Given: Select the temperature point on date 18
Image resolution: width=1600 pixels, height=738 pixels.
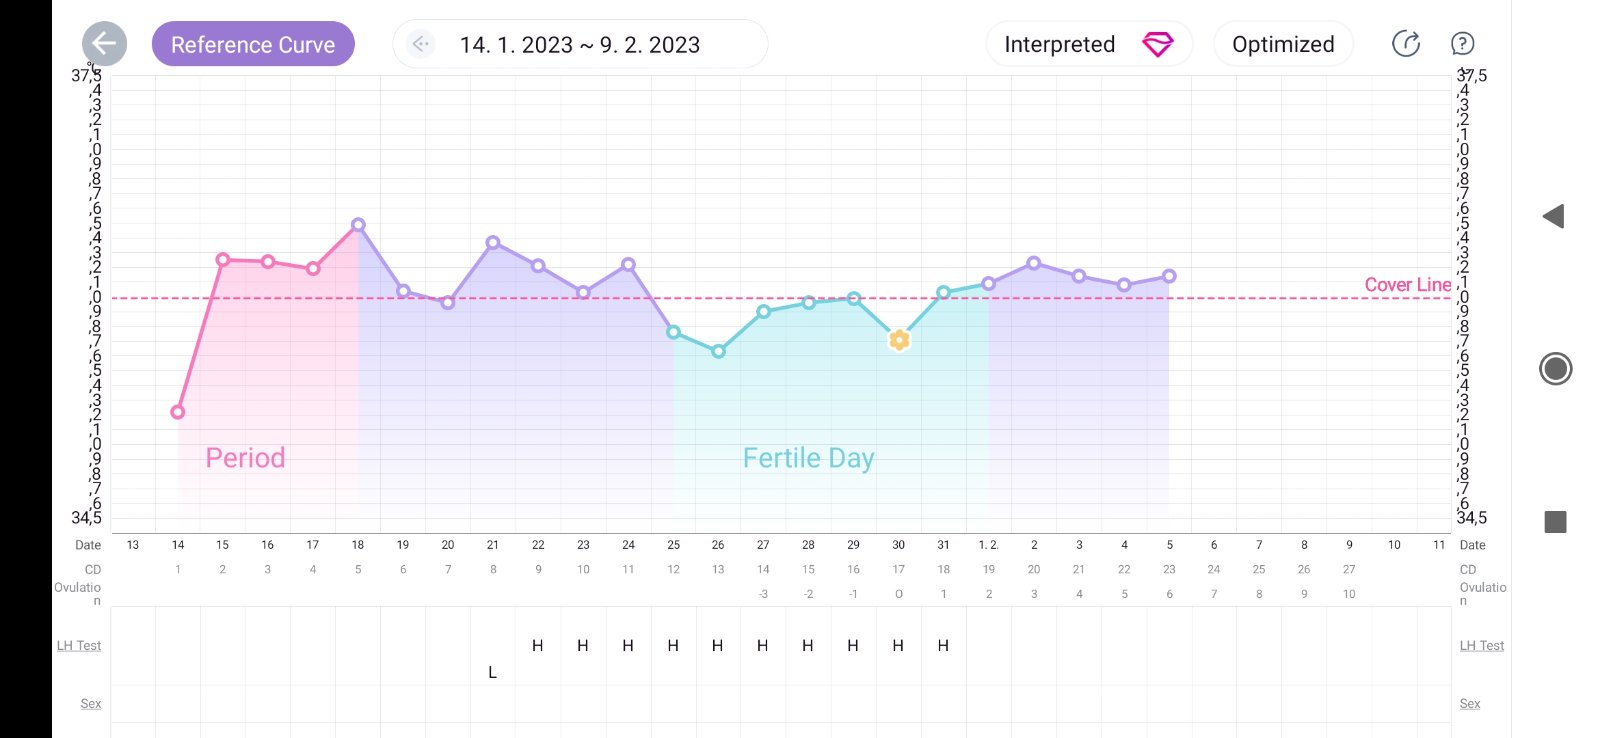Looking at the screenshot, I should [358, 225].
